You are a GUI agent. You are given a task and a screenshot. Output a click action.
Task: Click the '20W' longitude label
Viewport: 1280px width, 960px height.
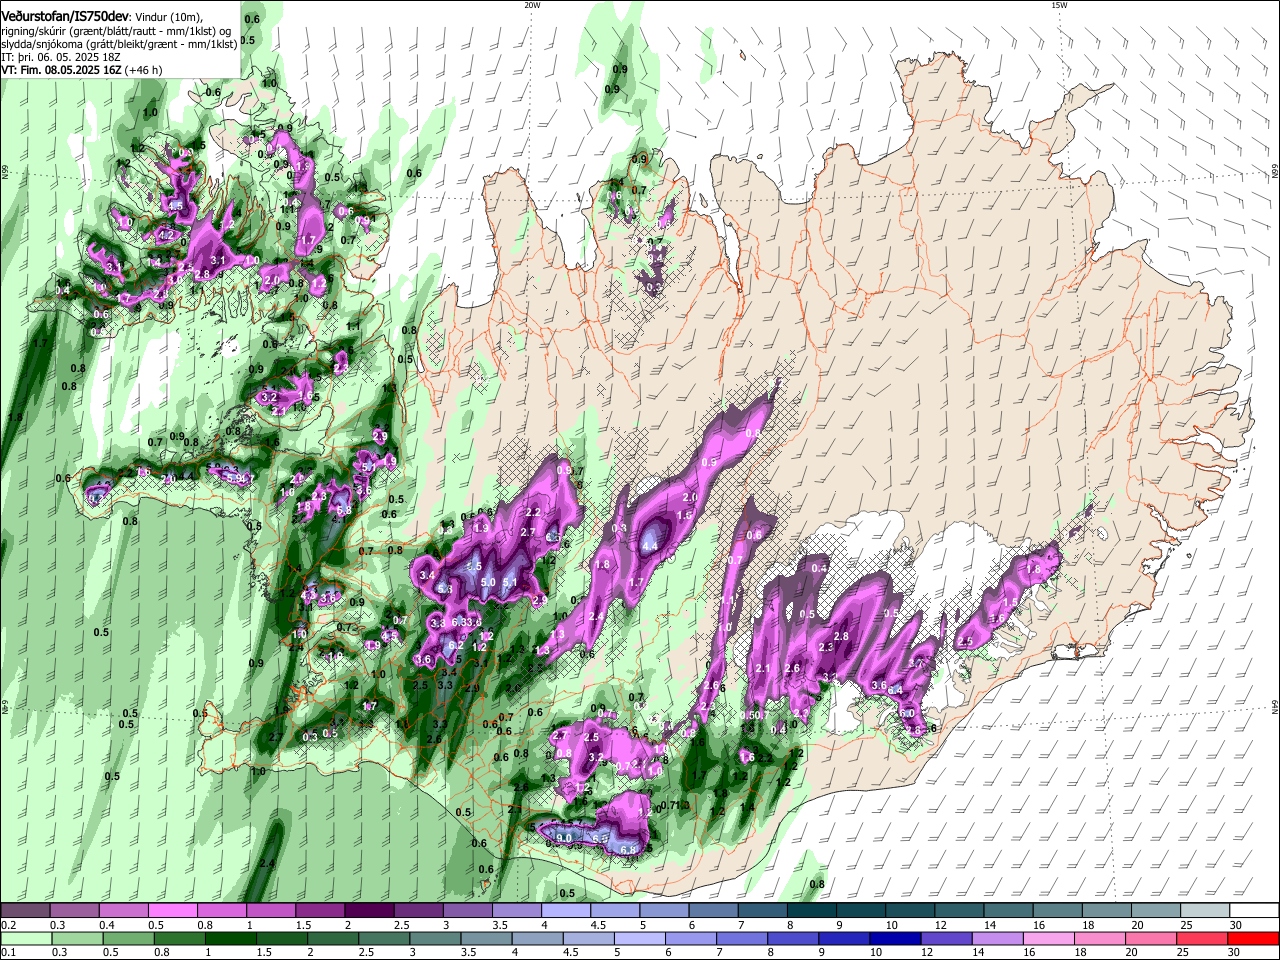[531, 5]
